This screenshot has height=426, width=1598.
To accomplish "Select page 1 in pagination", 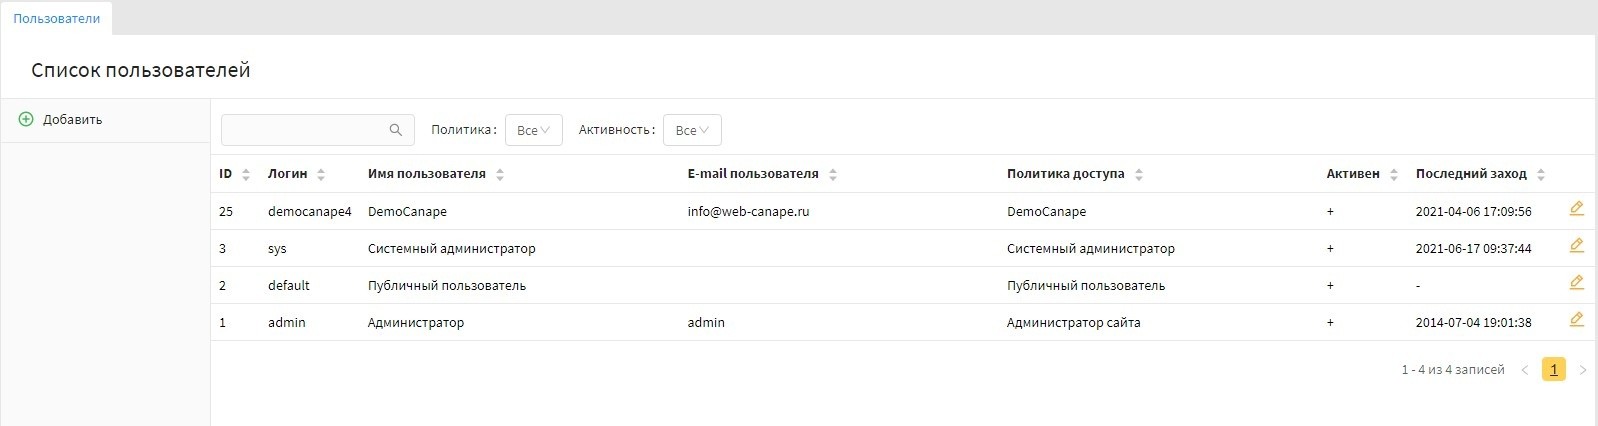I will (x=1553, y=370).
